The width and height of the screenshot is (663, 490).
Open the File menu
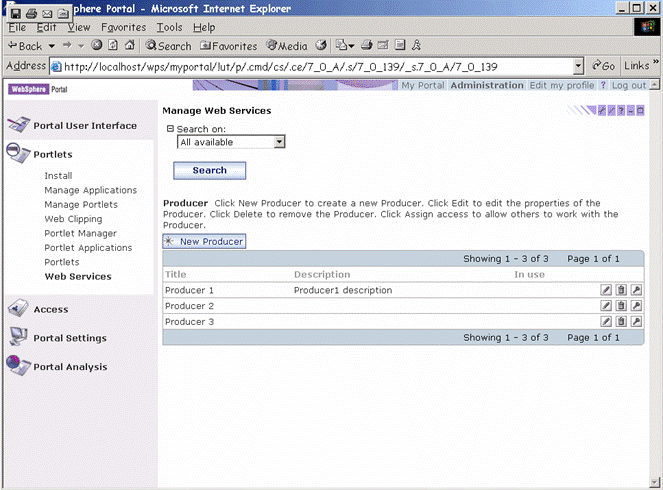click(x=17, y=27)
